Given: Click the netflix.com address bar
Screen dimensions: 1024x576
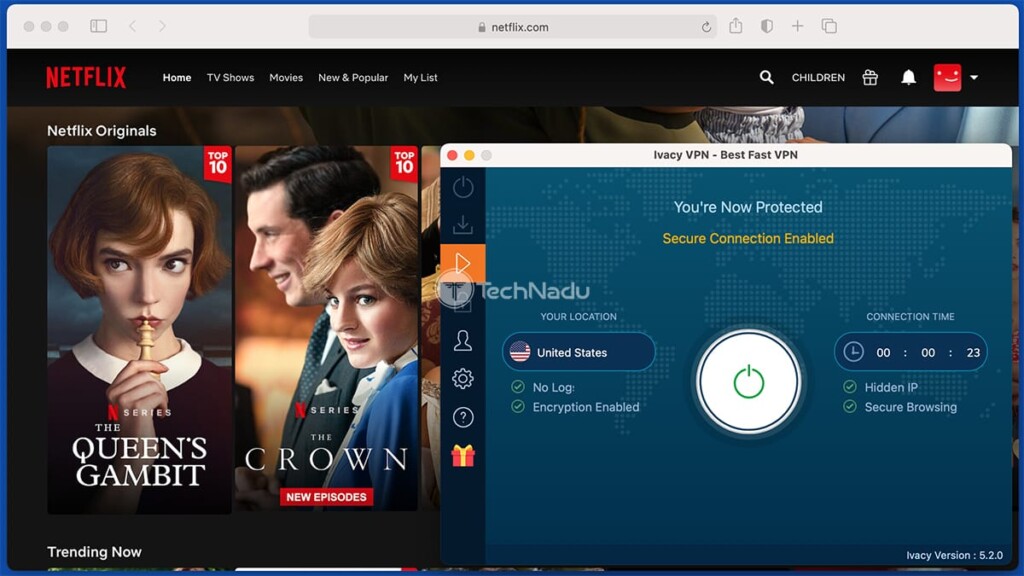Looking at the screenshot, I should pos(513,27).
